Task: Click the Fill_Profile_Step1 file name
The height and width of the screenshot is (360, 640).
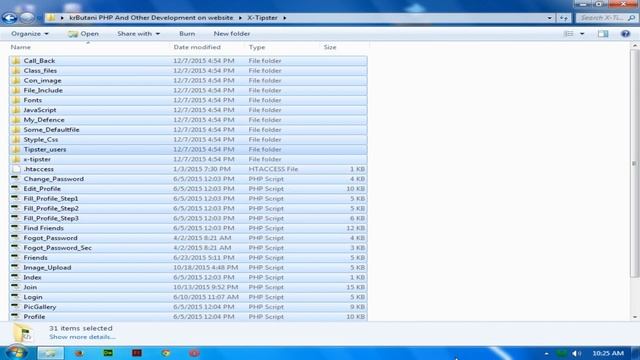Action: tap(51, 199)
